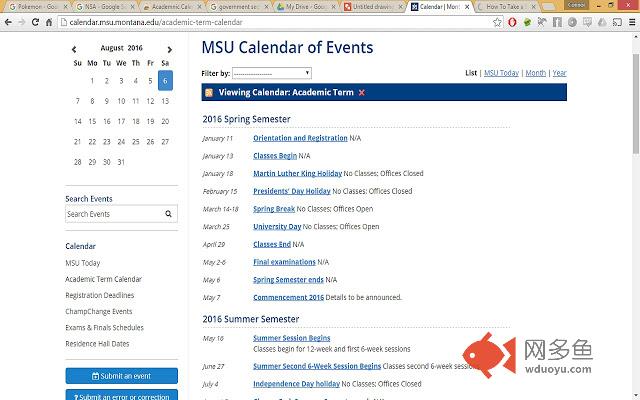Open the Commencement 2016 event link
The width and height of the screenshot is (640, 400).
pyautogui.click(x=288, y=298)
